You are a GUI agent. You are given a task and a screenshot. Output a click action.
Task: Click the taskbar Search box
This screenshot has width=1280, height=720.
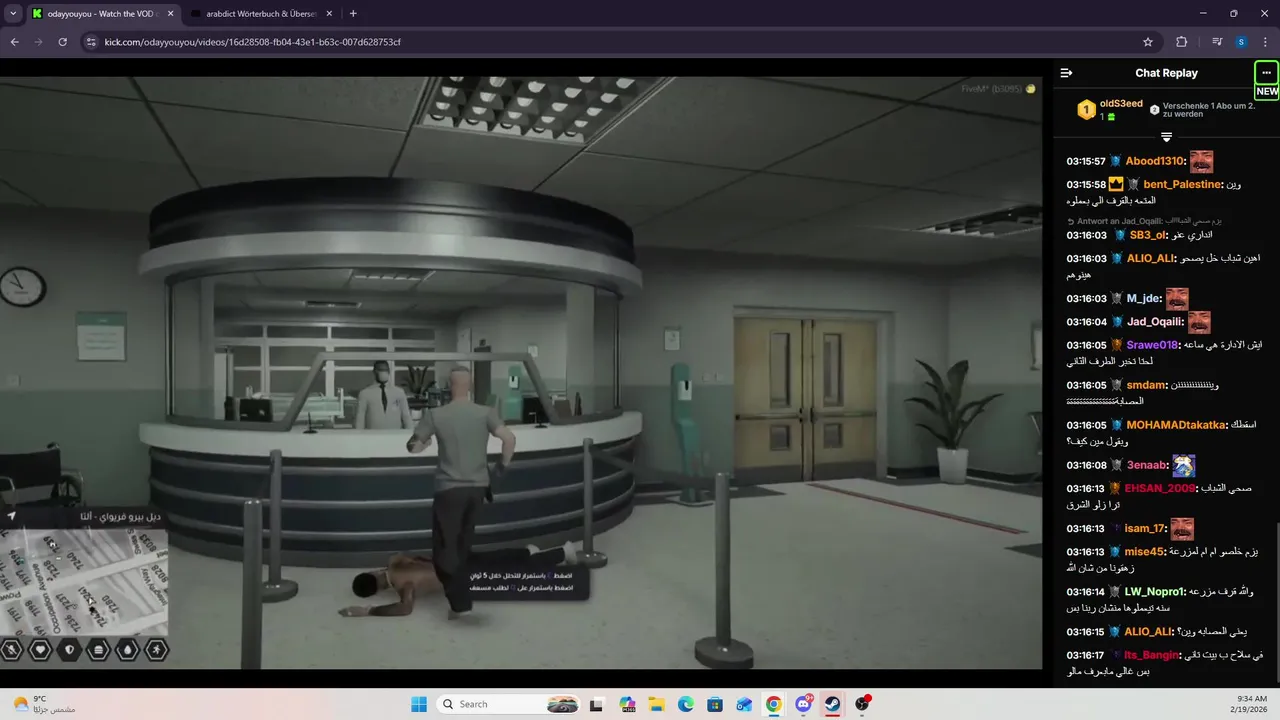[510, 704]
